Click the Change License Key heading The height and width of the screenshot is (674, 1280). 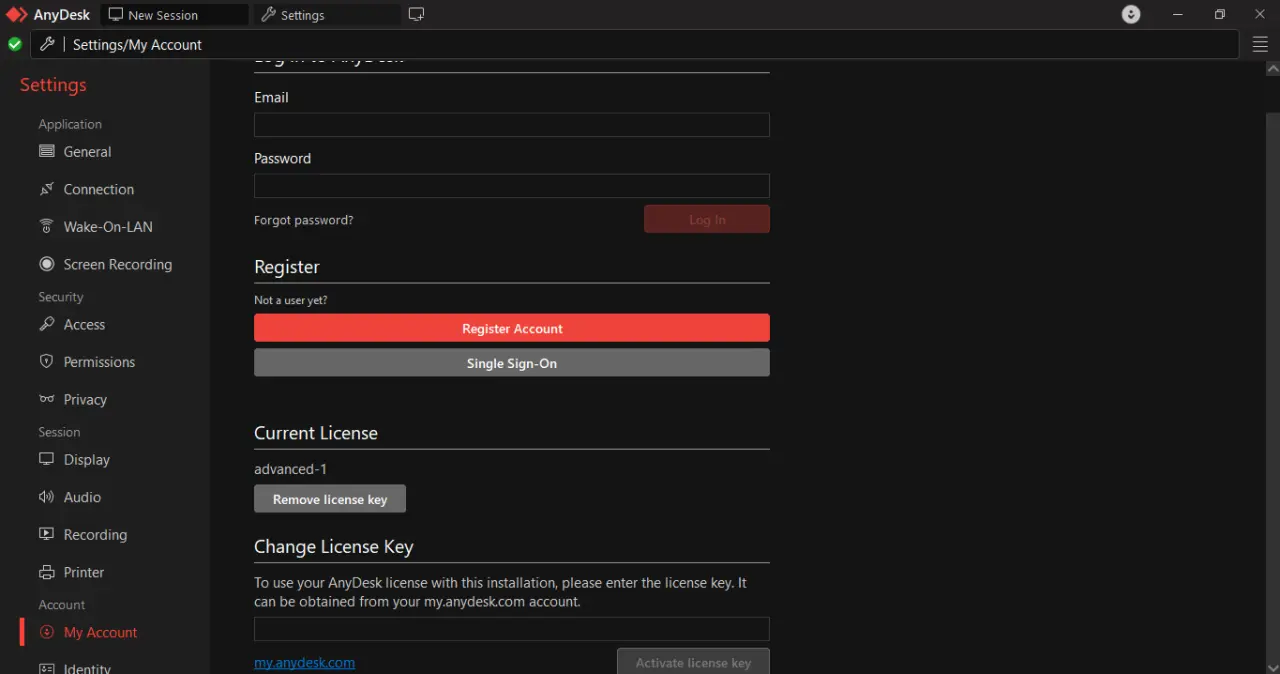(333, 547)
